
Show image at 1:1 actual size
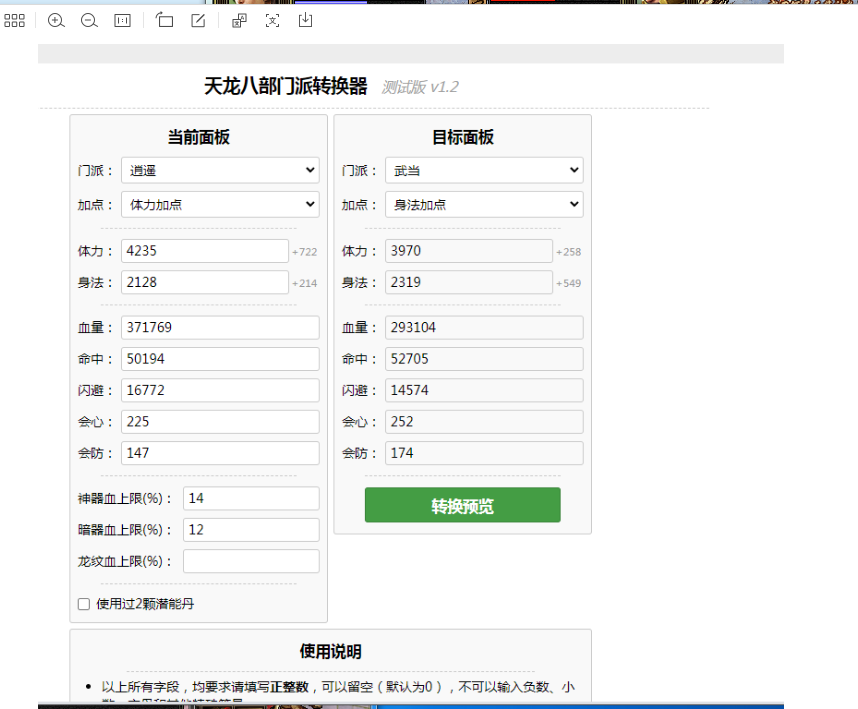pyautogui.click(x=122, y=21)
